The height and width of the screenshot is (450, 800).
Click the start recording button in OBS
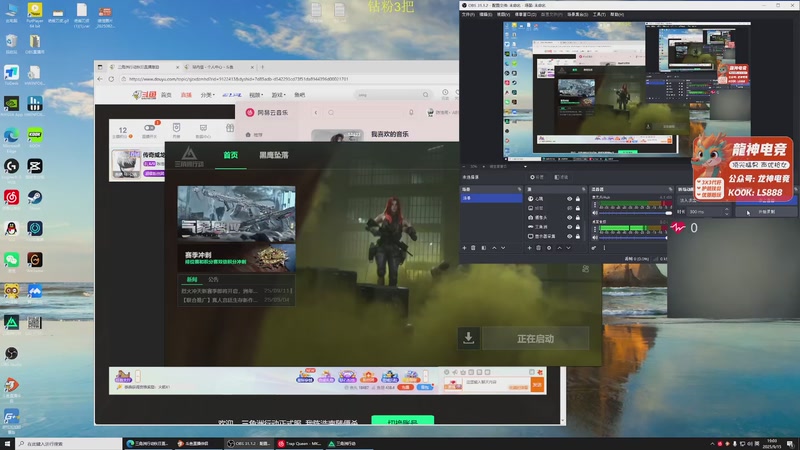point(766,212)
